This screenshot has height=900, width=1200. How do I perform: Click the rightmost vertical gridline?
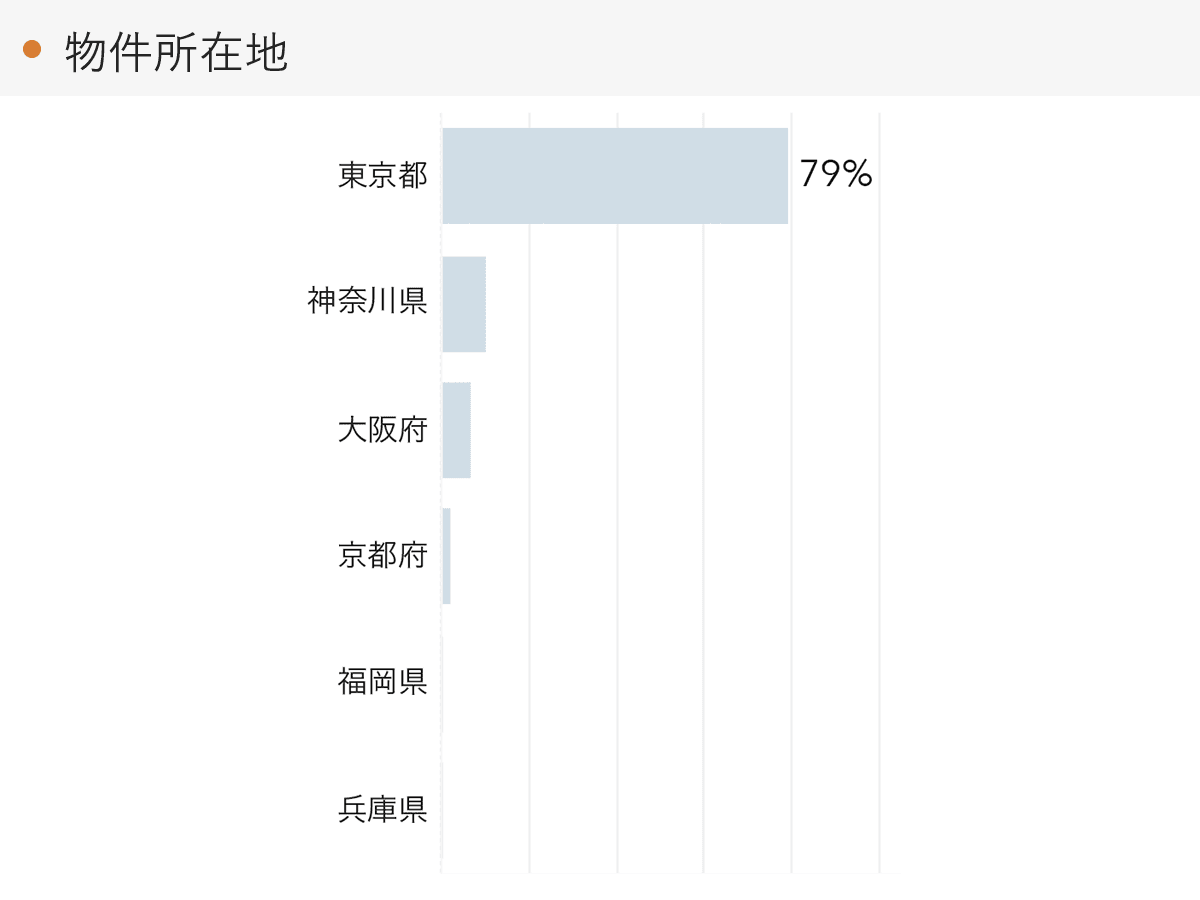(879, 500)
